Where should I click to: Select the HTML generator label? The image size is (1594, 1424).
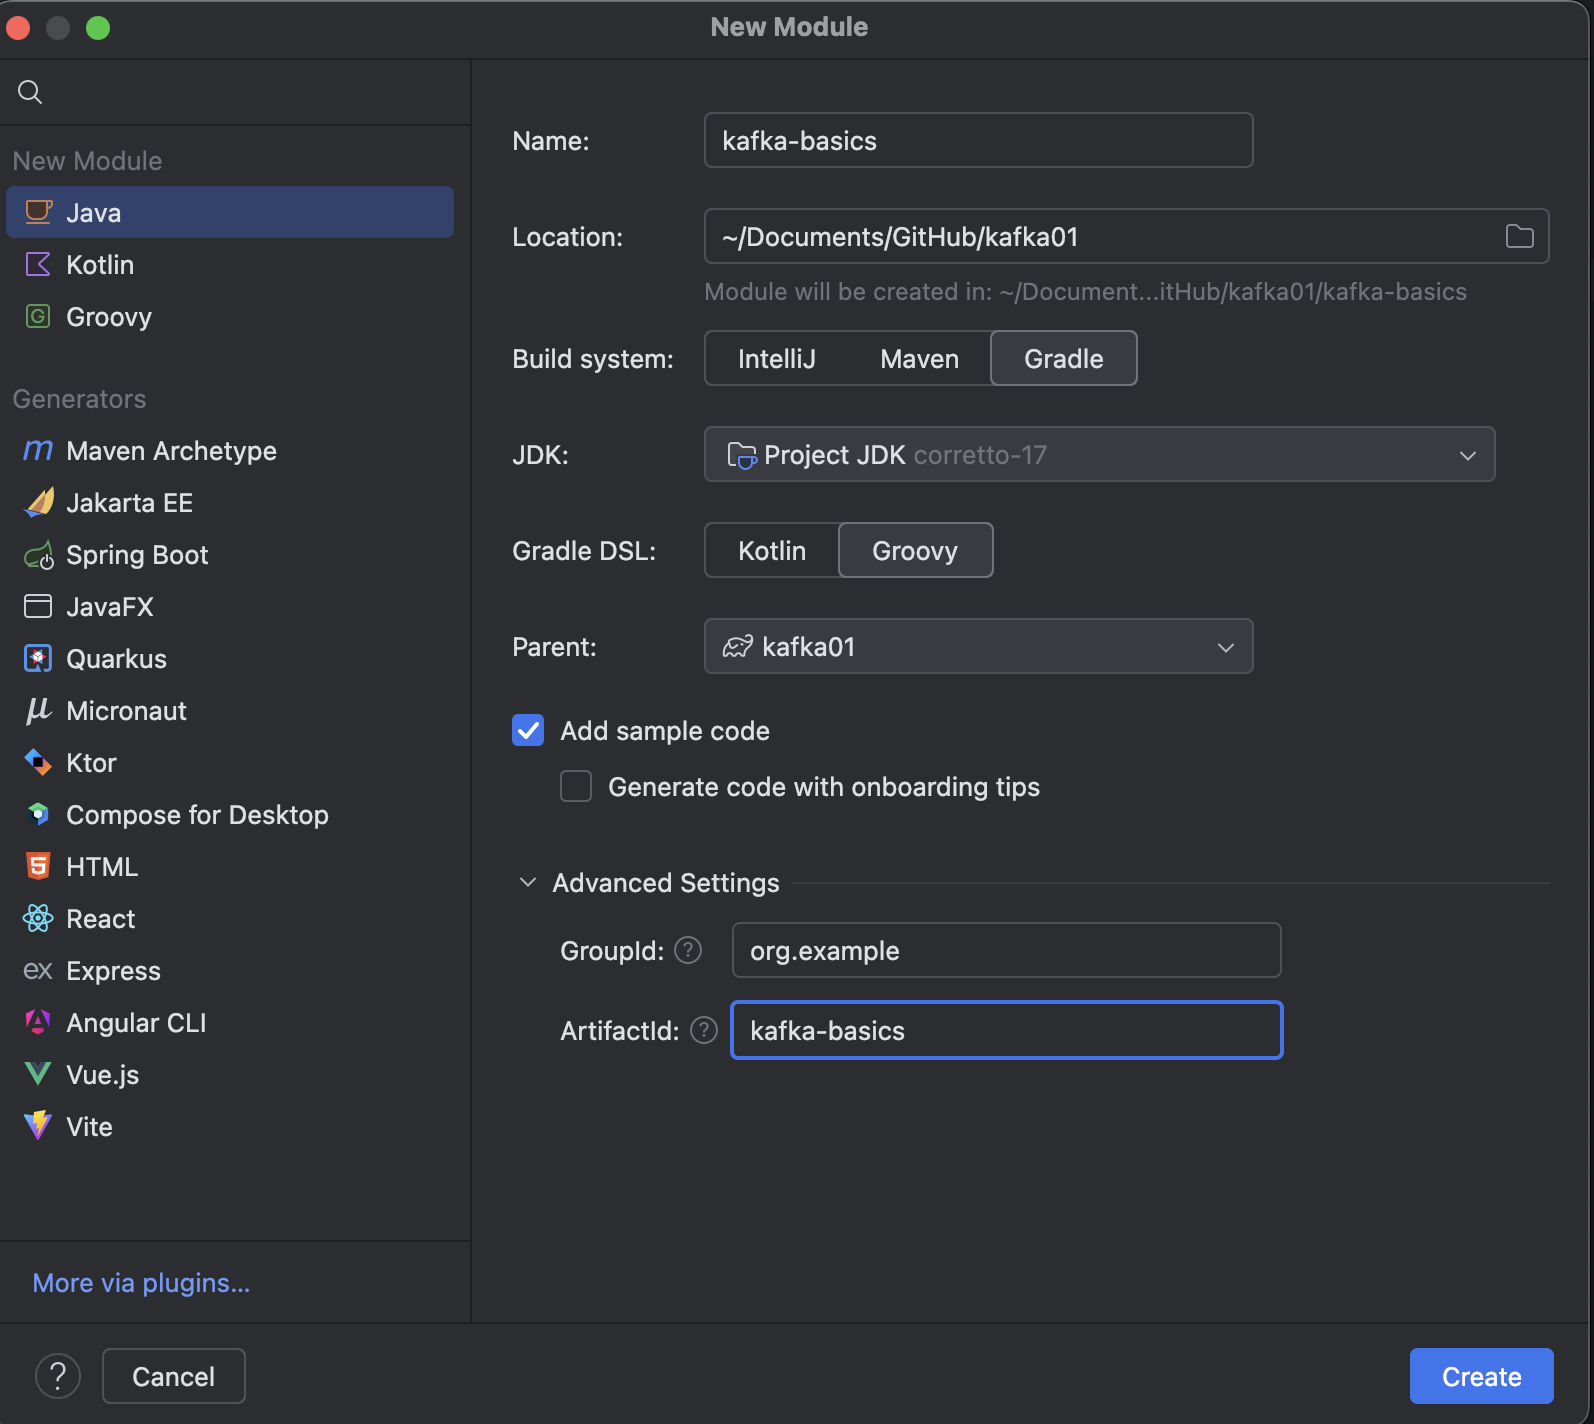click(x=102, y=866)
